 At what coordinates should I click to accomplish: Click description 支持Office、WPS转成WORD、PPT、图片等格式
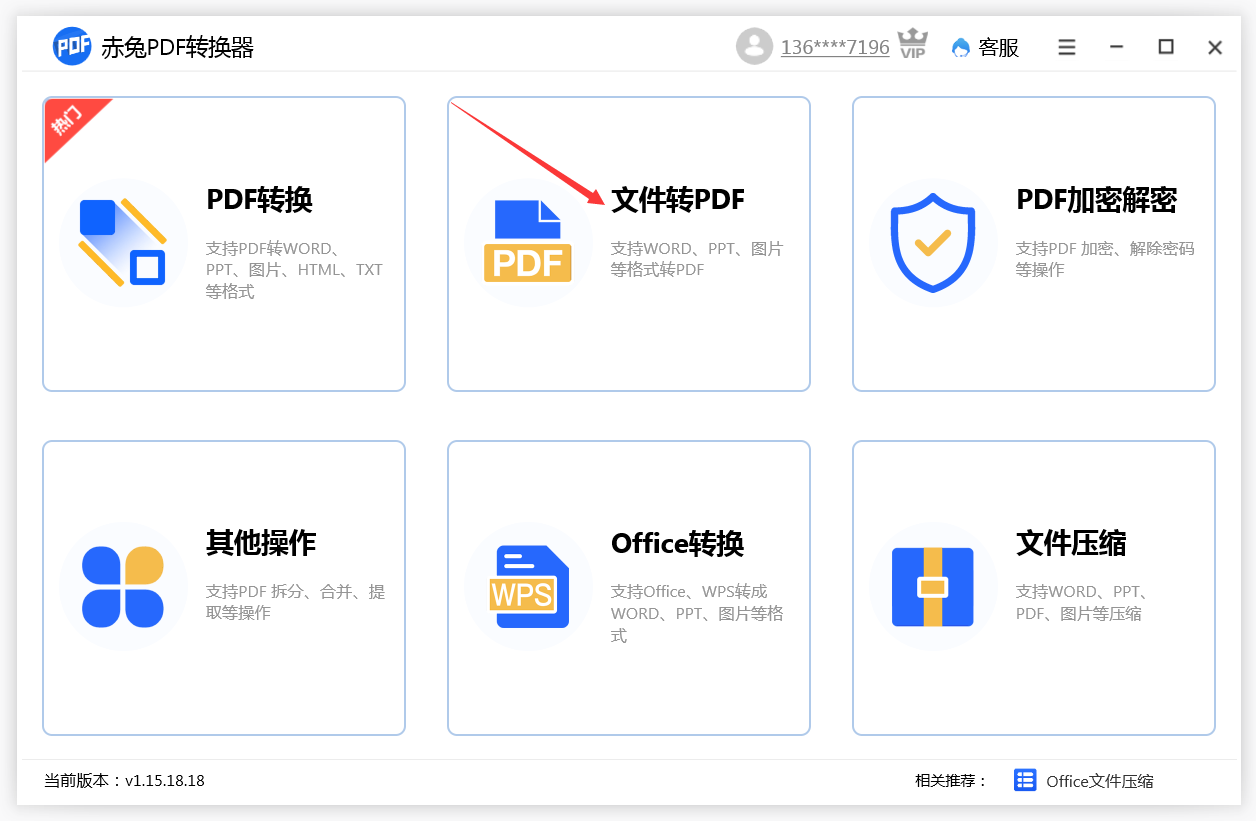click(697, 613)
